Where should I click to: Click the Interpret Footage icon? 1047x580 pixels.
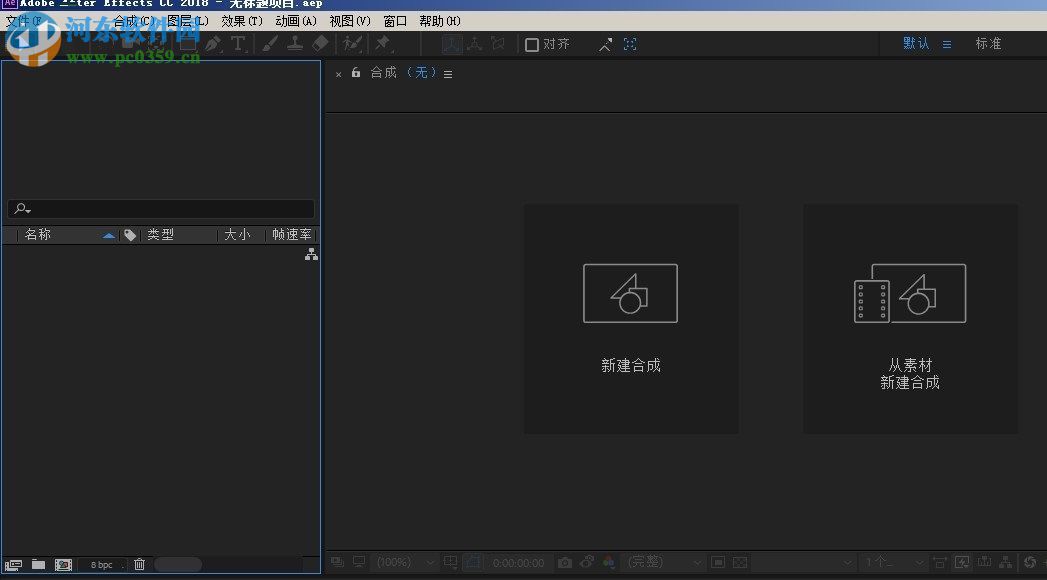(x=14, y=564)
